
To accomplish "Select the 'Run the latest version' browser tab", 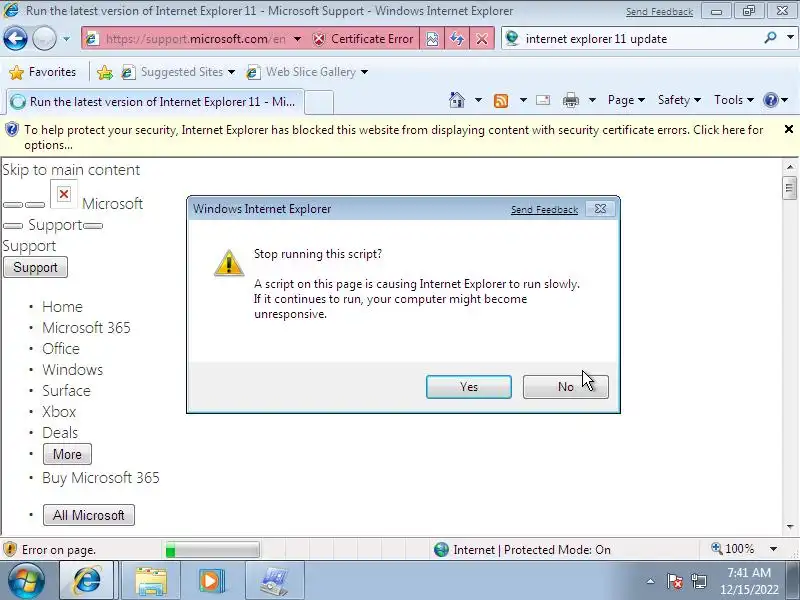I will [x=155, y=102].
